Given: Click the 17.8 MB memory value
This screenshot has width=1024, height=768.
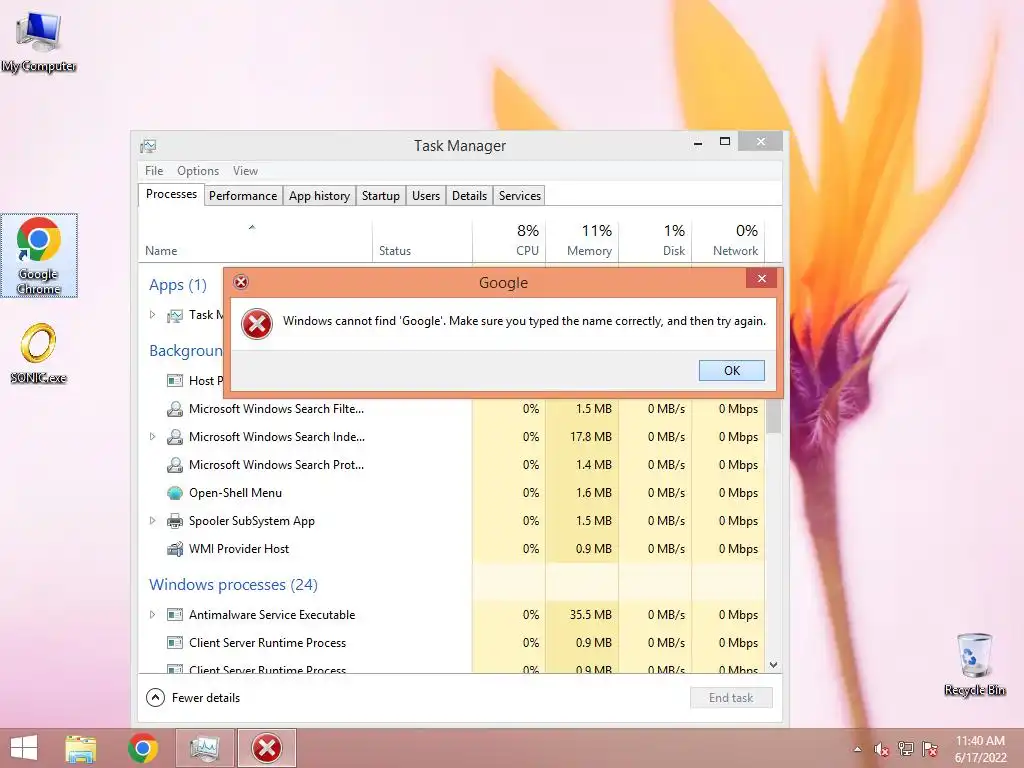Looking at the screenshot, I should 590,437.
